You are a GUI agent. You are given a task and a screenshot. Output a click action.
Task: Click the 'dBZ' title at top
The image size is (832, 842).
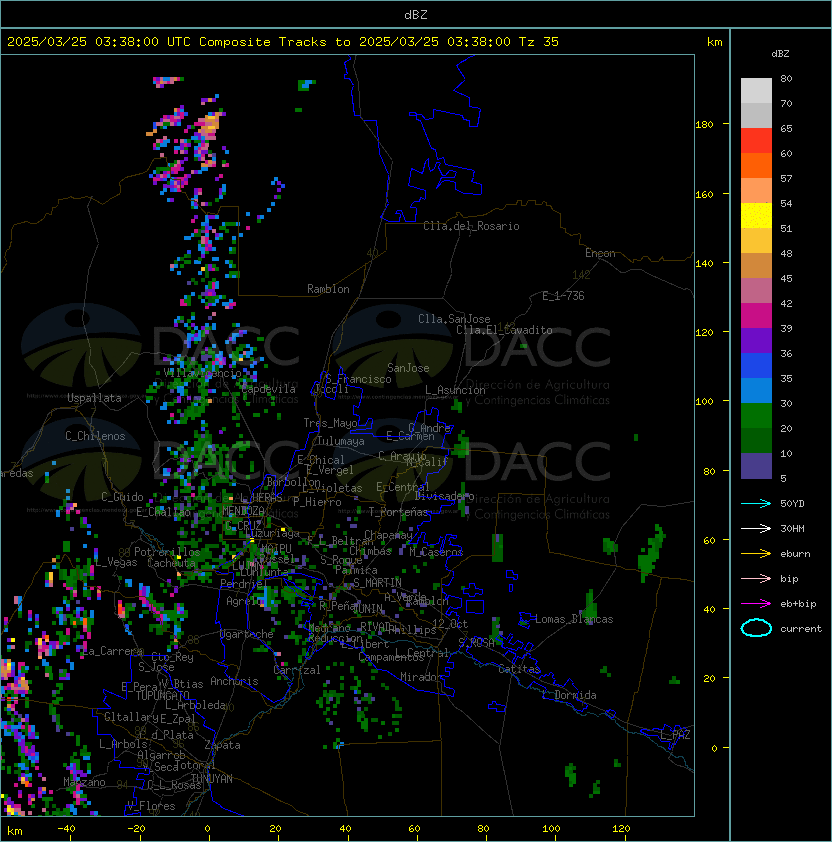[x=416, y=15]
